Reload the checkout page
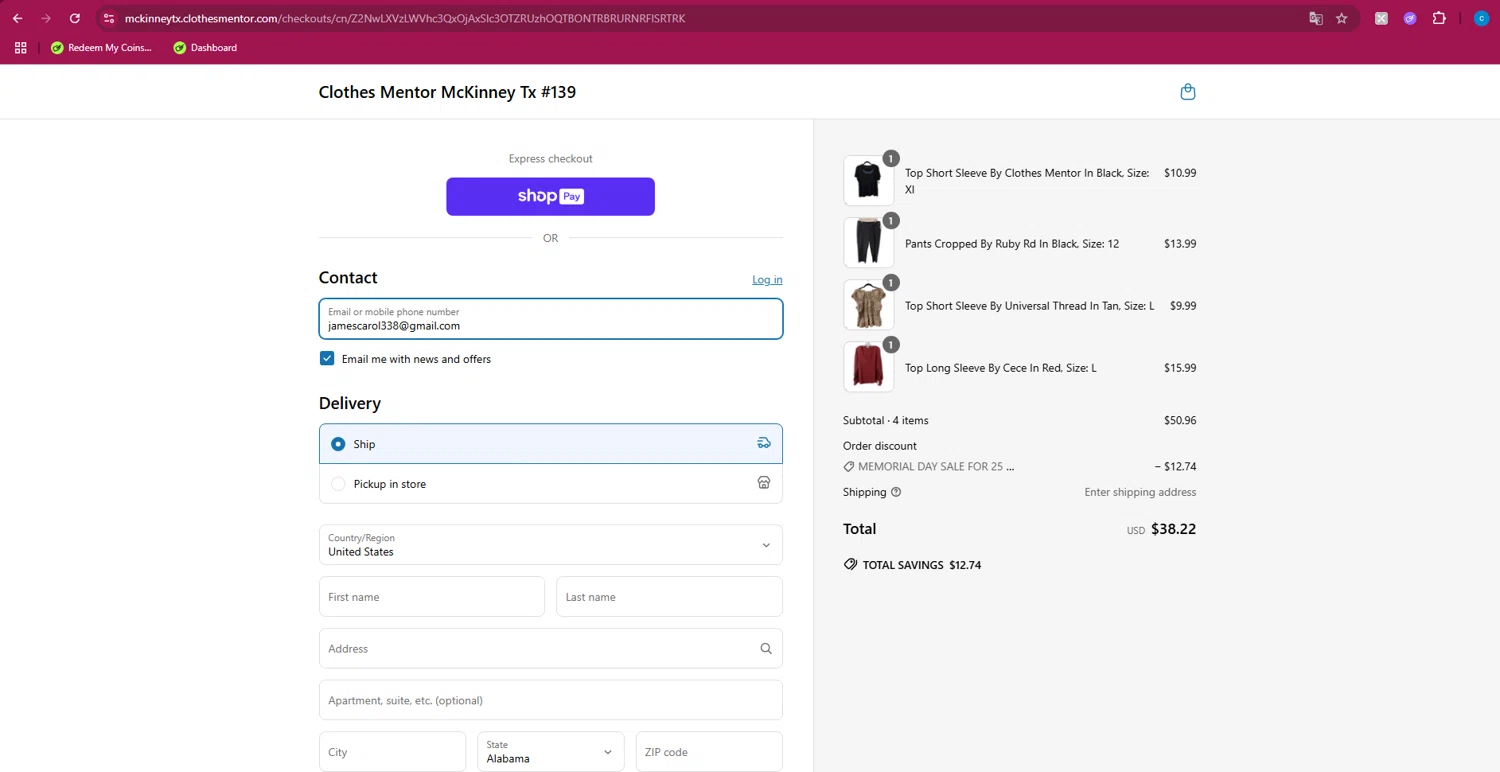 pyautogui.click(x=75, y=18)
